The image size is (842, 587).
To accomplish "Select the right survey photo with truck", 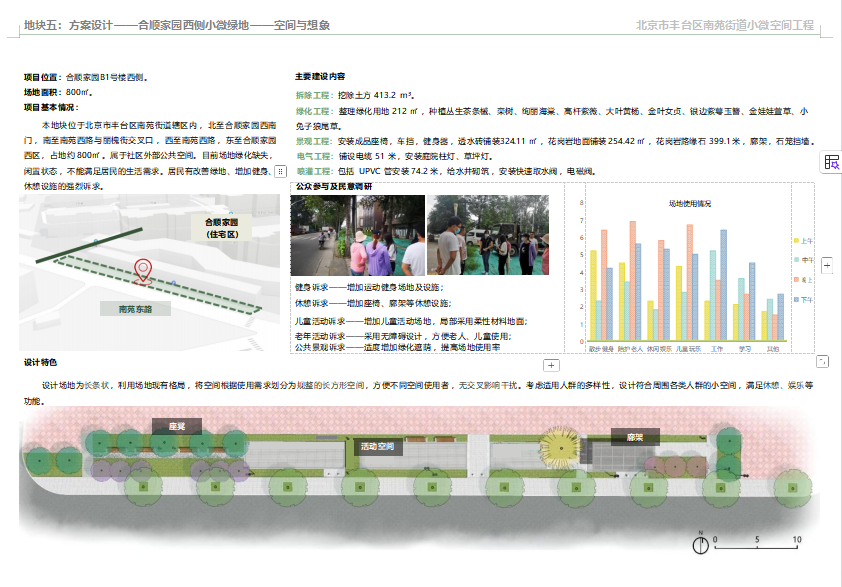I will pos(488,235).
